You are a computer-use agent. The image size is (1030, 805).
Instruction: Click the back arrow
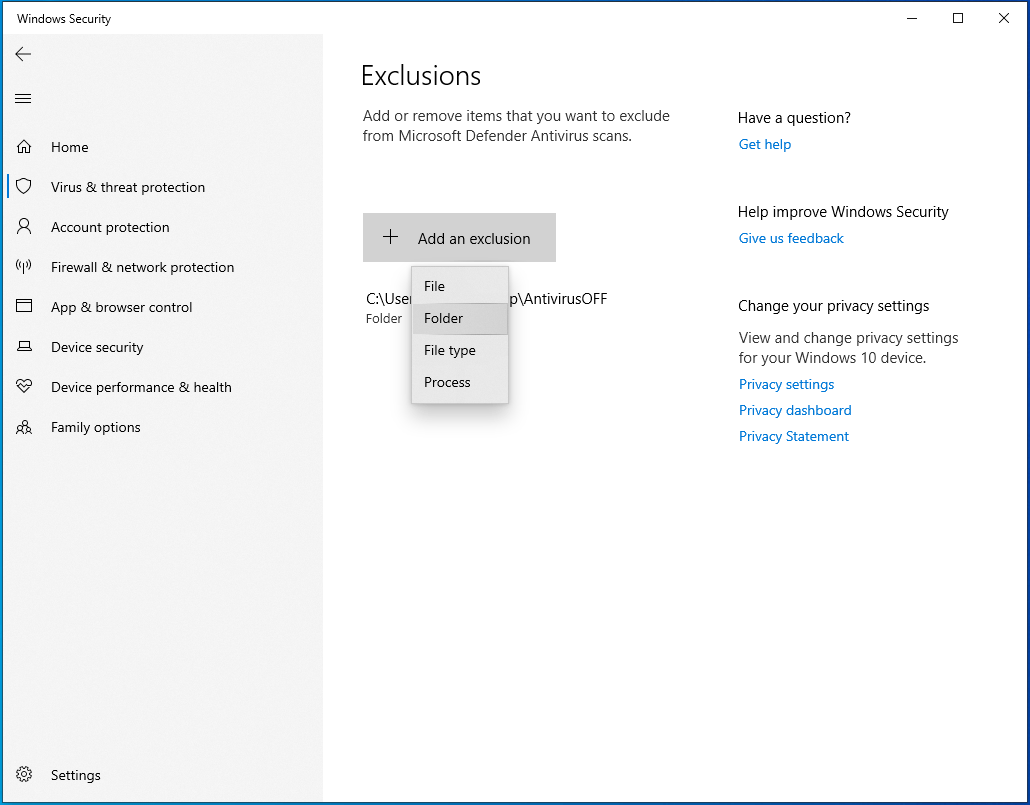click(23, 54)
